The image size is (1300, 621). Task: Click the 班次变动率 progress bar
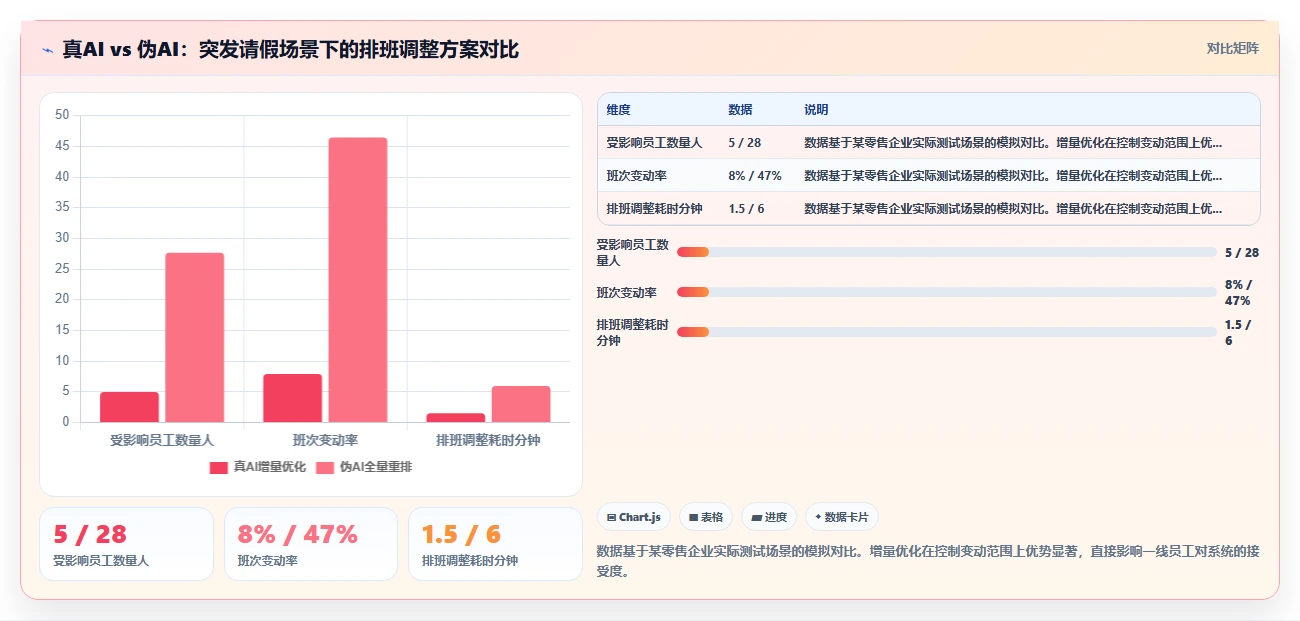[946, 292]
